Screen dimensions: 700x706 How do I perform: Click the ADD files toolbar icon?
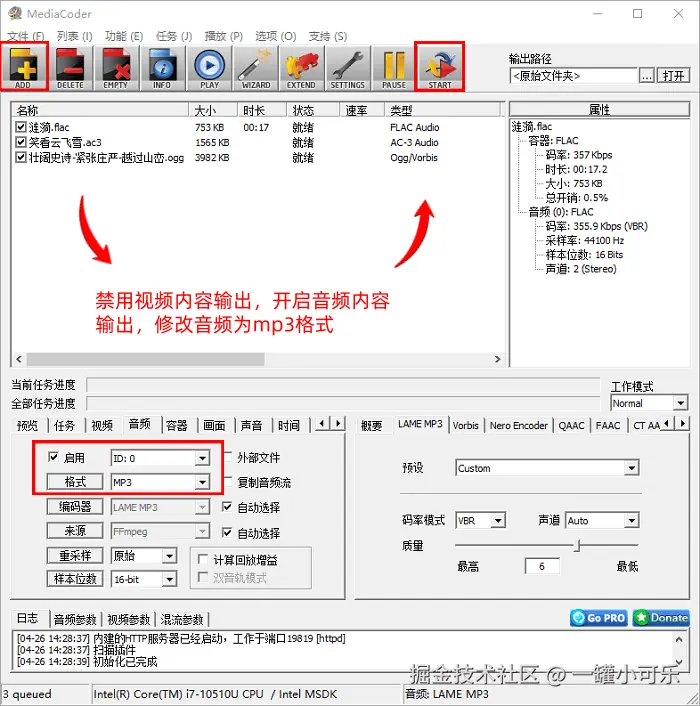pos(24,68)
